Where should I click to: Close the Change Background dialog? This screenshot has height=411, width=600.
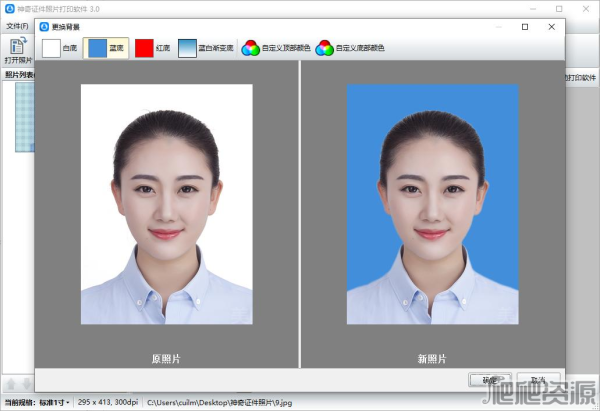tap(551, 27)
